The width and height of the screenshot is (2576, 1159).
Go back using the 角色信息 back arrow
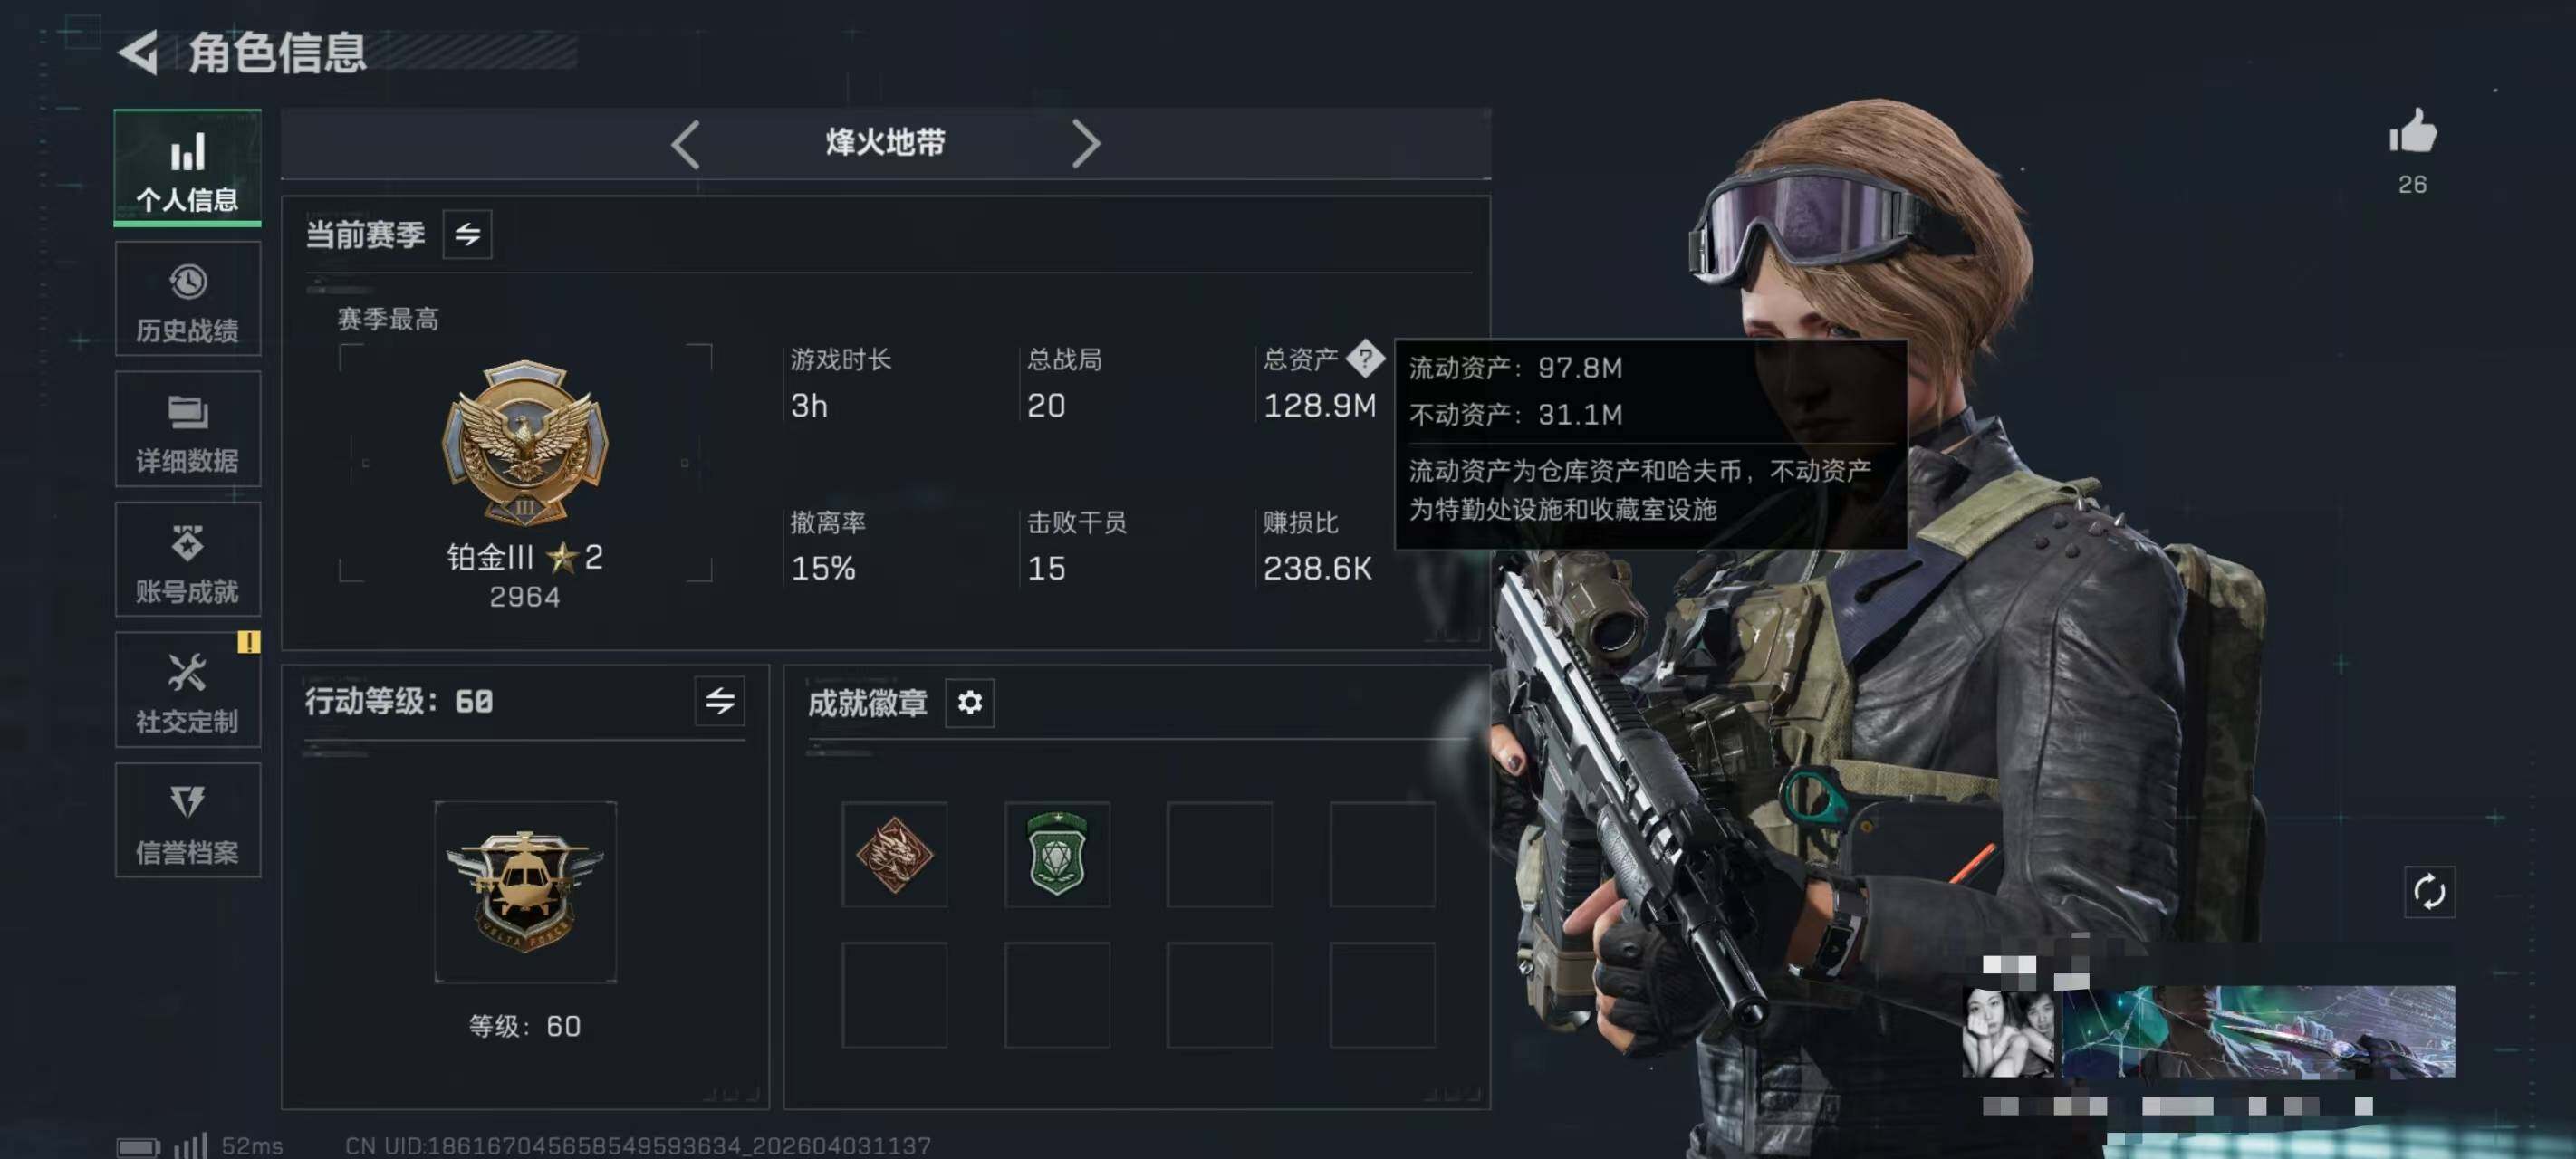pos(139,52)
